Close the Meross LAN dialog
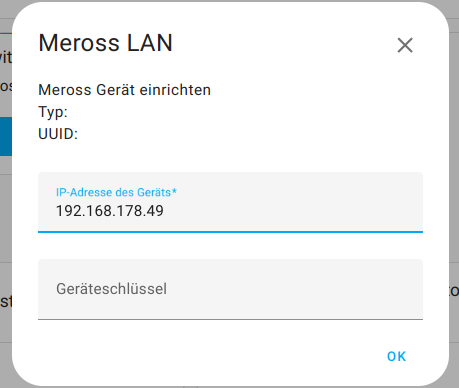Viewport: 459px width, 388px height. click(405, 45)
